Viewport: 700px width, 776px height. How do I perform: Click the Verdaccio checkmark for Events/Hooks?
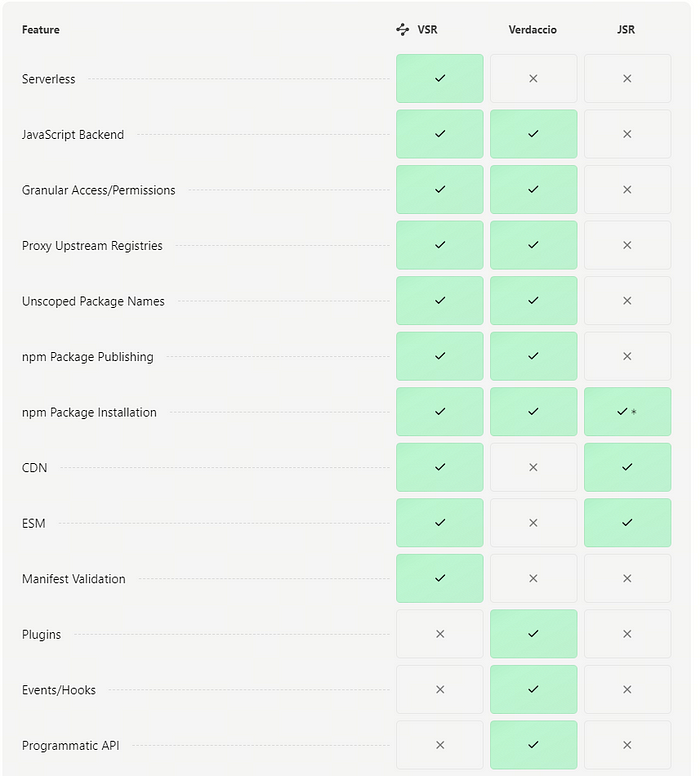pos(533,689)
